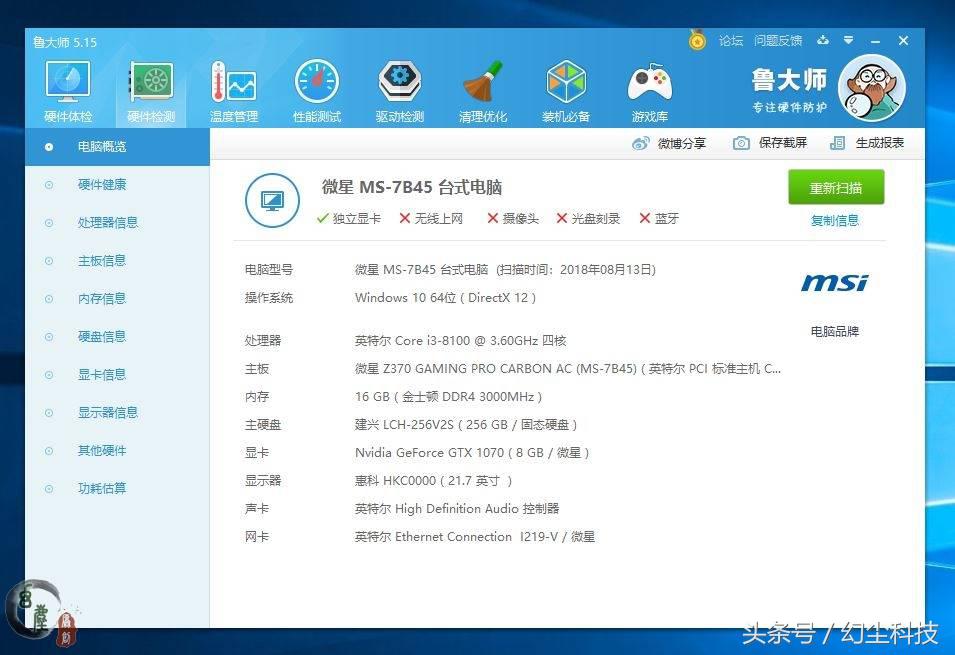Viewport: 955px width, 655px height.
Task: Select 电脑概览 overview sidebar item
Action: (118, 147)
